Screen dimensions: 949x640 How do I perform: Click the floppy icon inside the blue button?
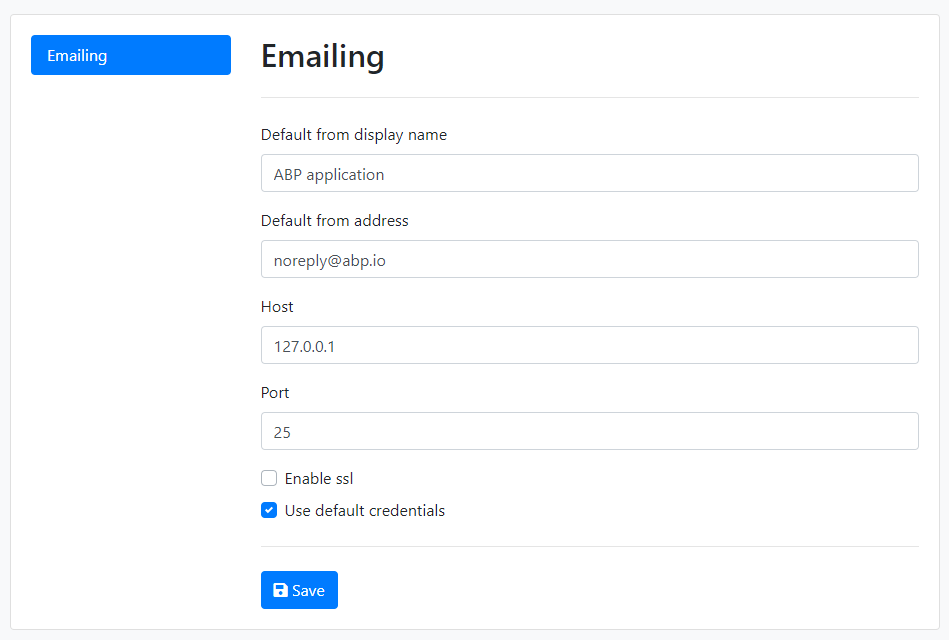coord(278,590)
